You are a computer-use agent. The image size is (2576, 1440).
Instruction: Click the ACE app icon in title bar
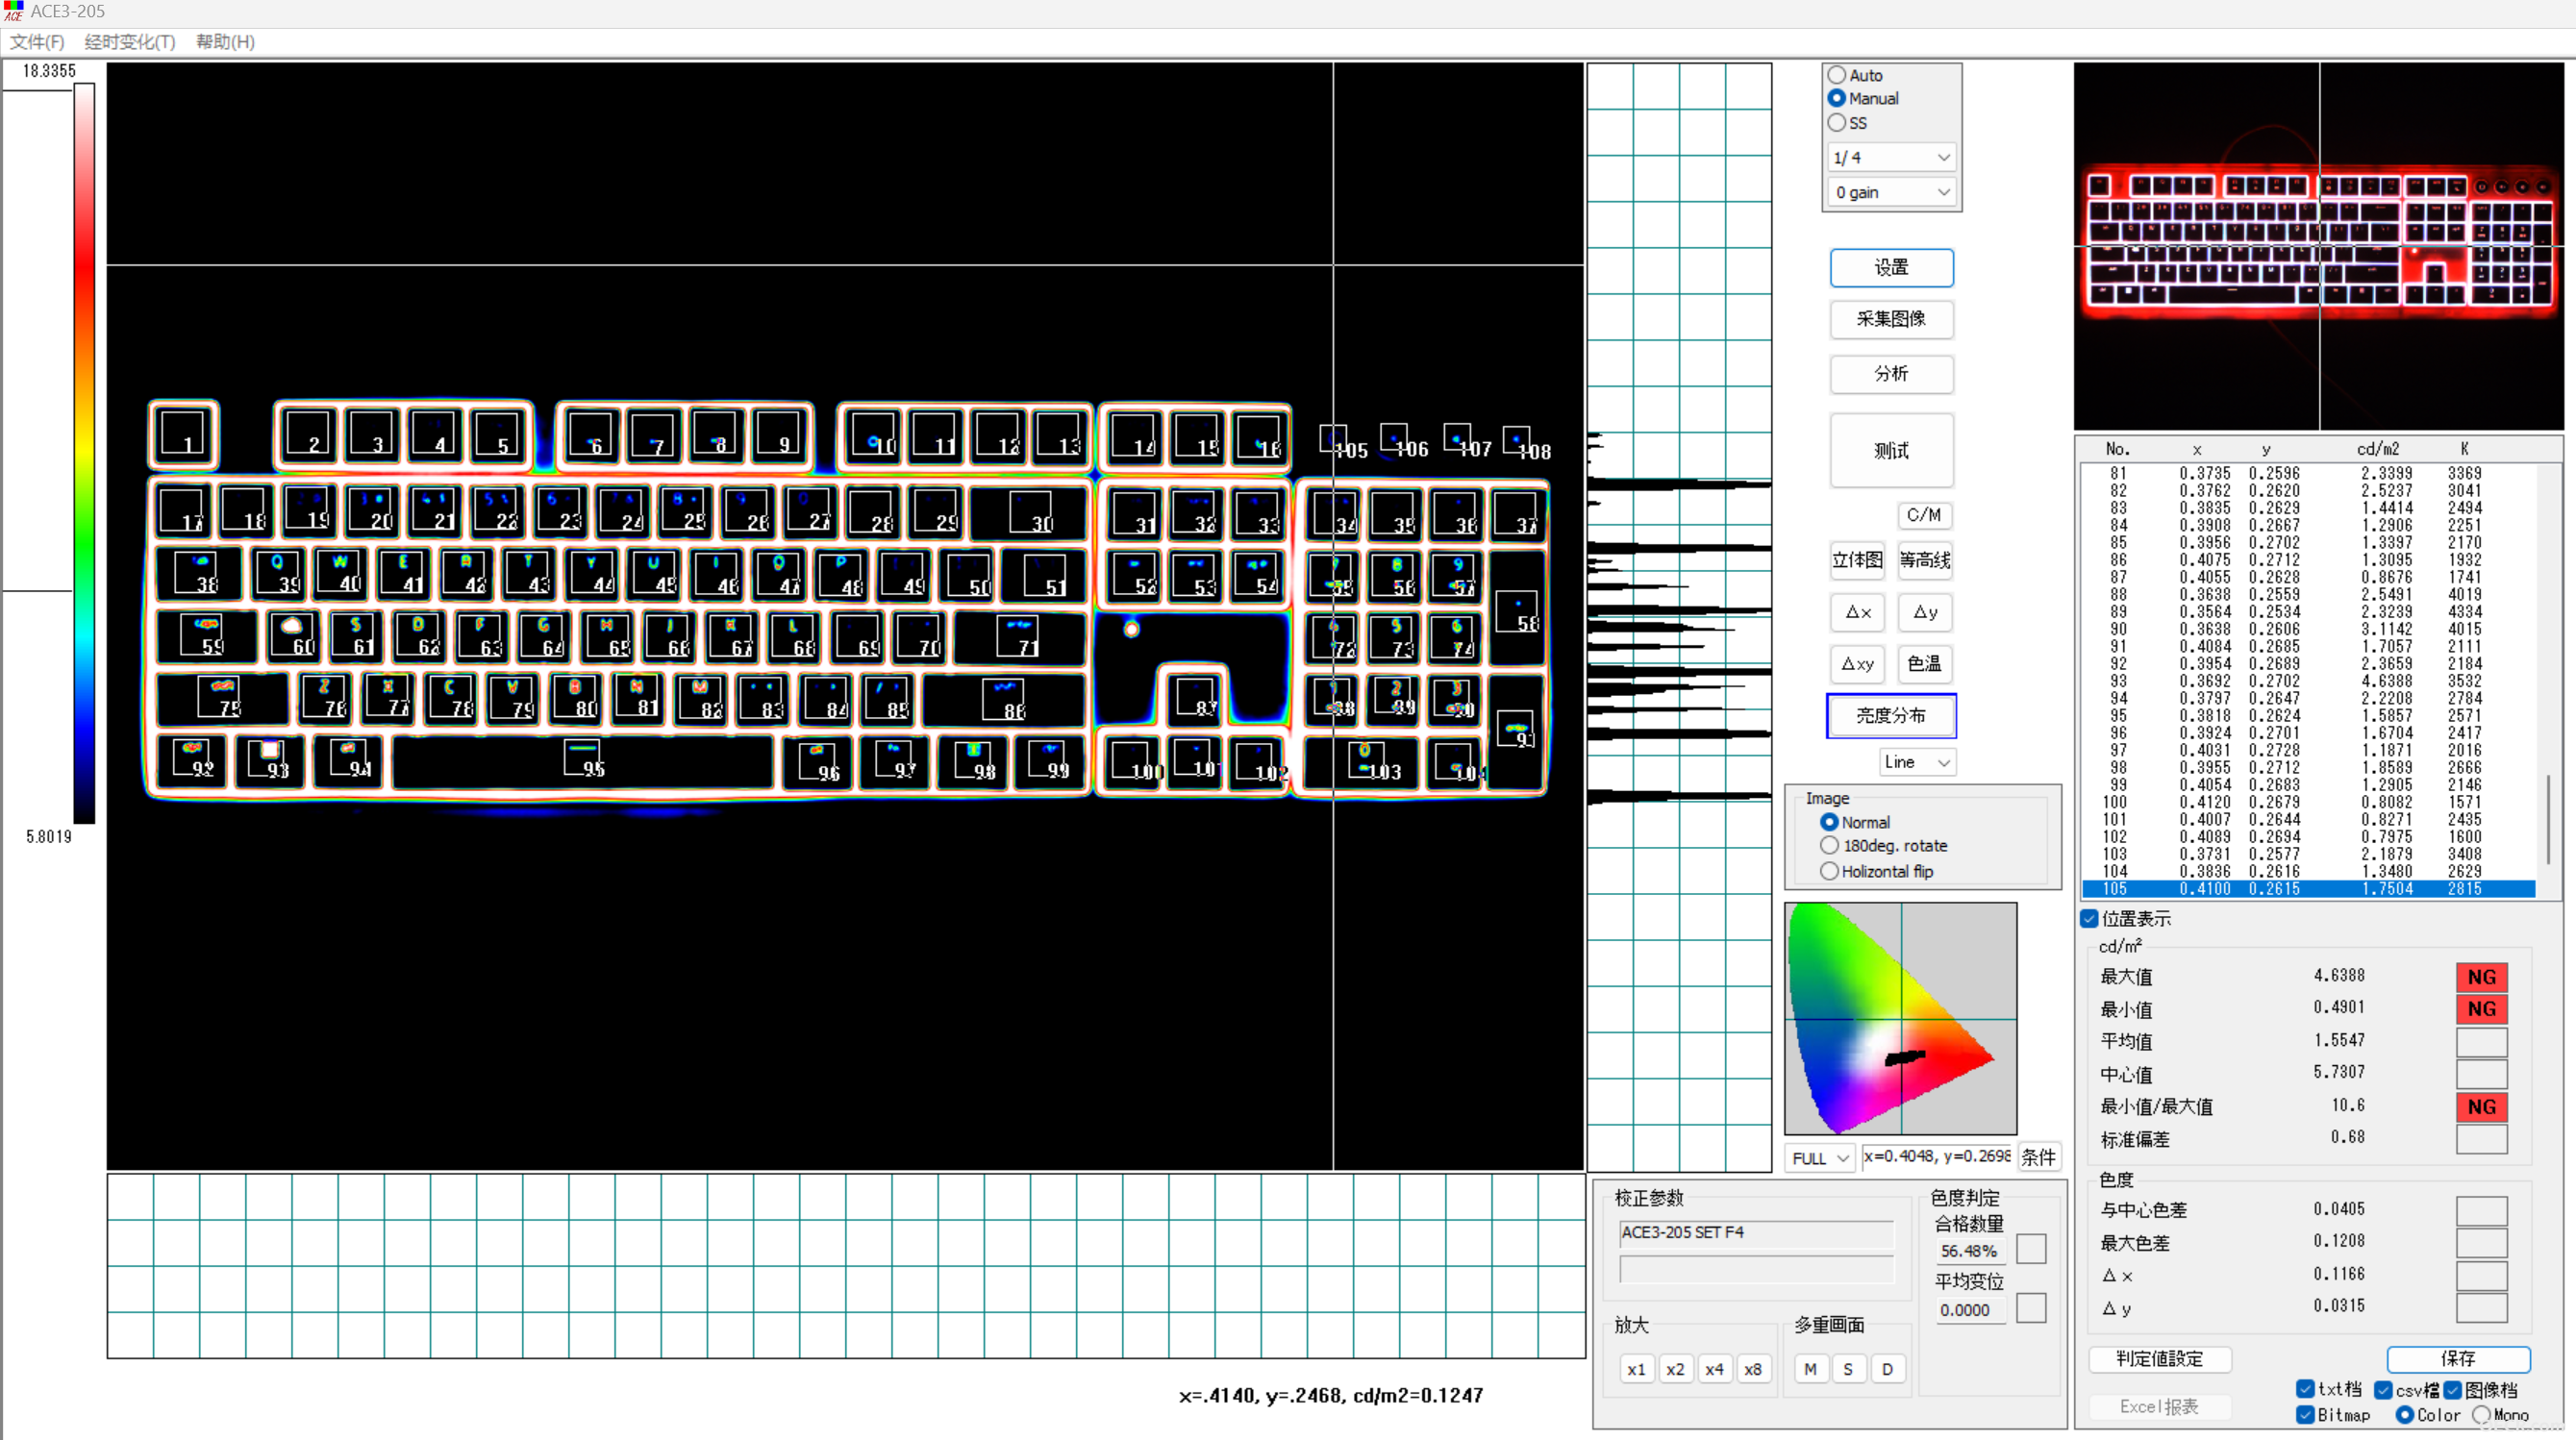13,11
